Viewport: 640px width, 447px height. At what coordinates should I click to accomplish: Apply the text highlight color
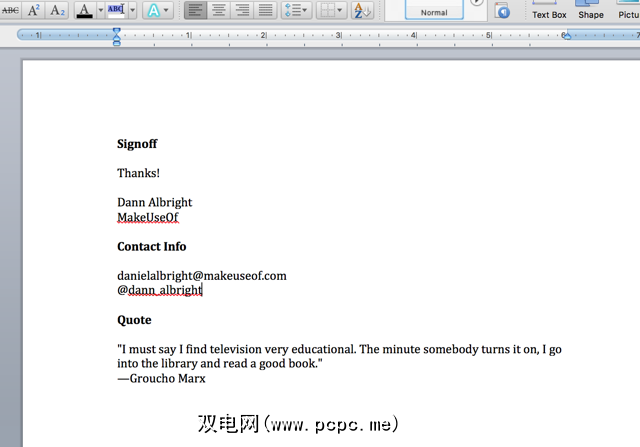[116, 10]
